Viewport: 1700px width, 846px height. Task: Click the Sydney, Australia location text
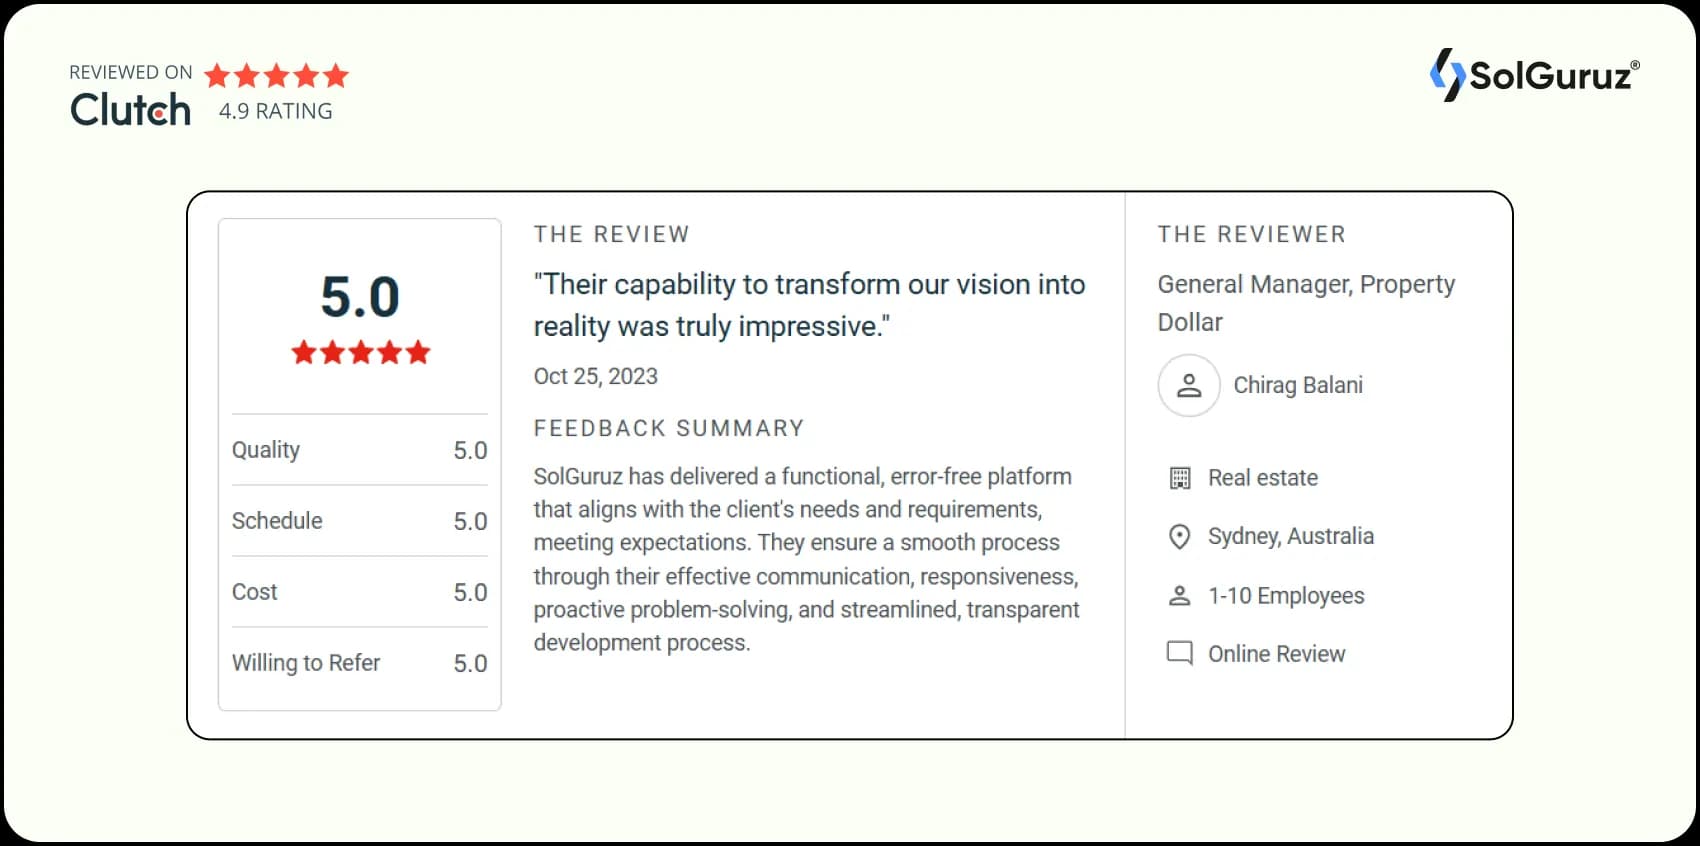point(1291,536)
